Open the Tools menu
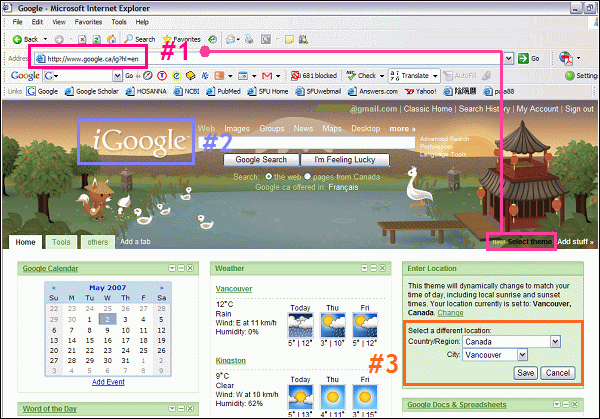 [119, 22]
